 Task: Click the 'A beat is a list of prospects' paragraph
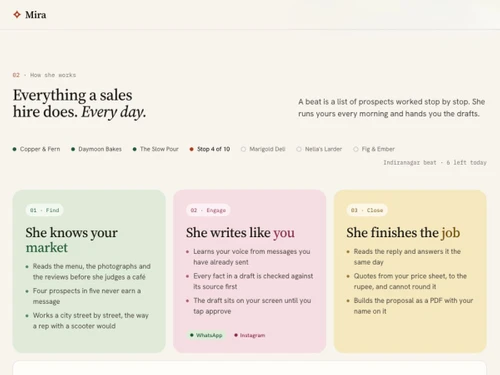point(392,108)
